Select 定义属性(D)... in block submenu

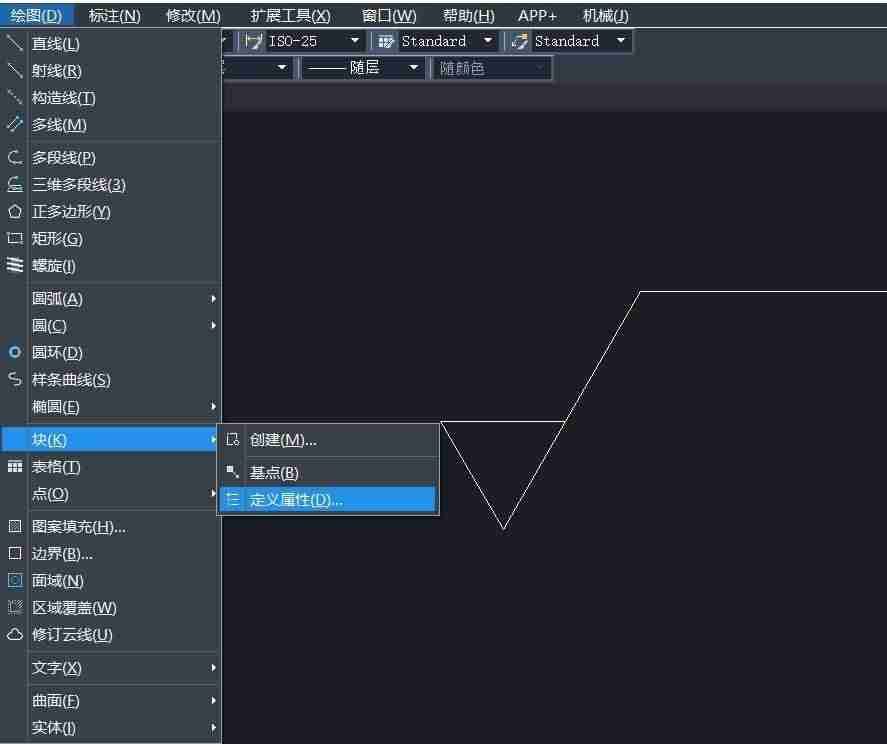pyautogui.click(x=328, y=500)
